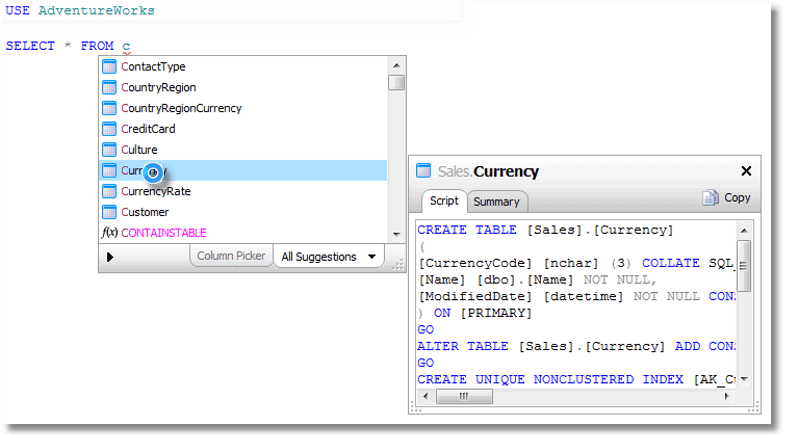Select CountryRegionCurrency from the suggestion list
Viewport: 785px width, 438px height.
(181, 108)
